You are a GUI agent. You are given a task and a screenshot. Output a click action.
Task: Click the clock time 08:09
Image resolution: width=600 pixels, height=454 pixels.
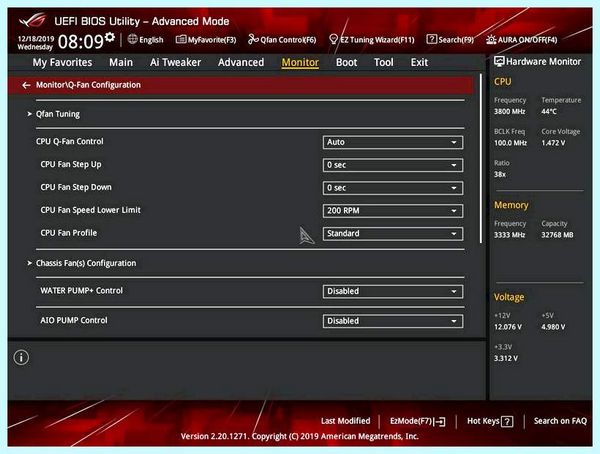[81, 42]
